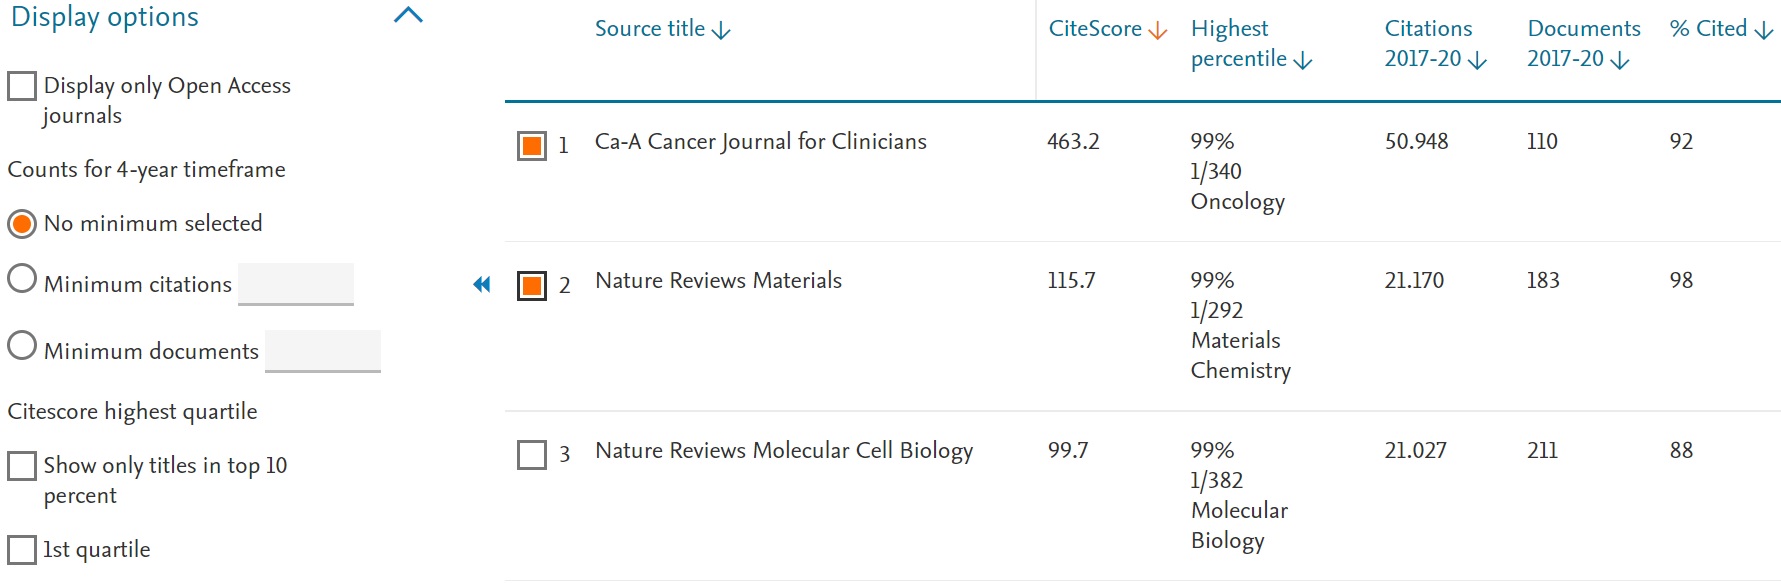Choose the Minimum documents radio option
The height and width of the screenshot is (583, 1781).
point(22,346)
